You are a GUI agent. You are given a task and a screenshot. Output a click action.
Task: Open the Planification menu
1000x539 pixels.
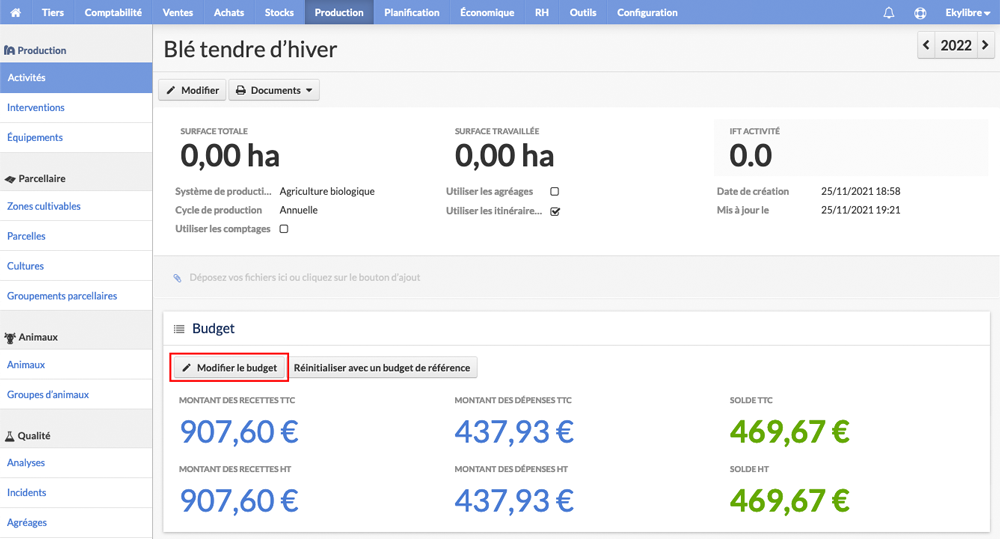click(411, 12)
